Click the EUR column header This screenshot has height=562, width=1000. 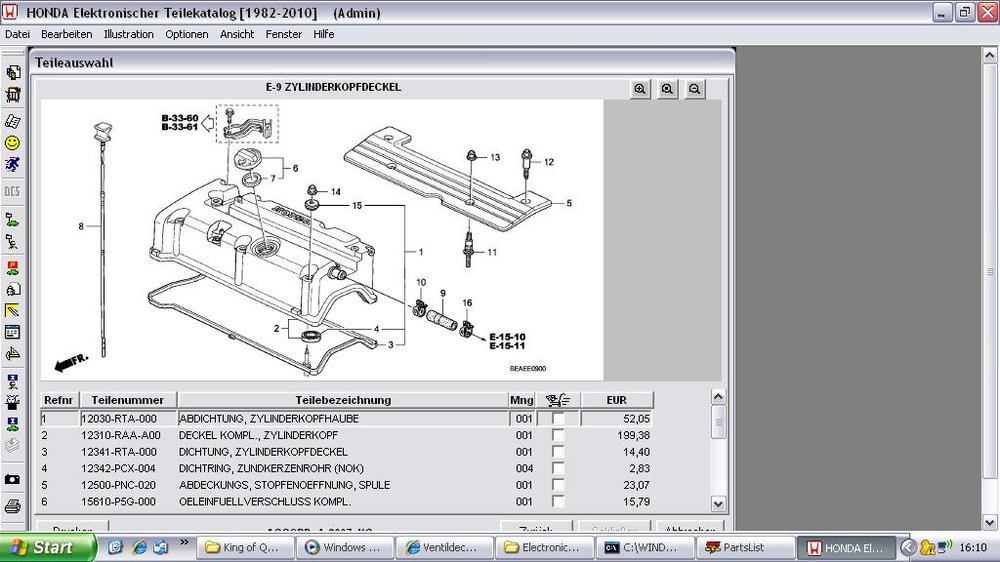[617, 400]
